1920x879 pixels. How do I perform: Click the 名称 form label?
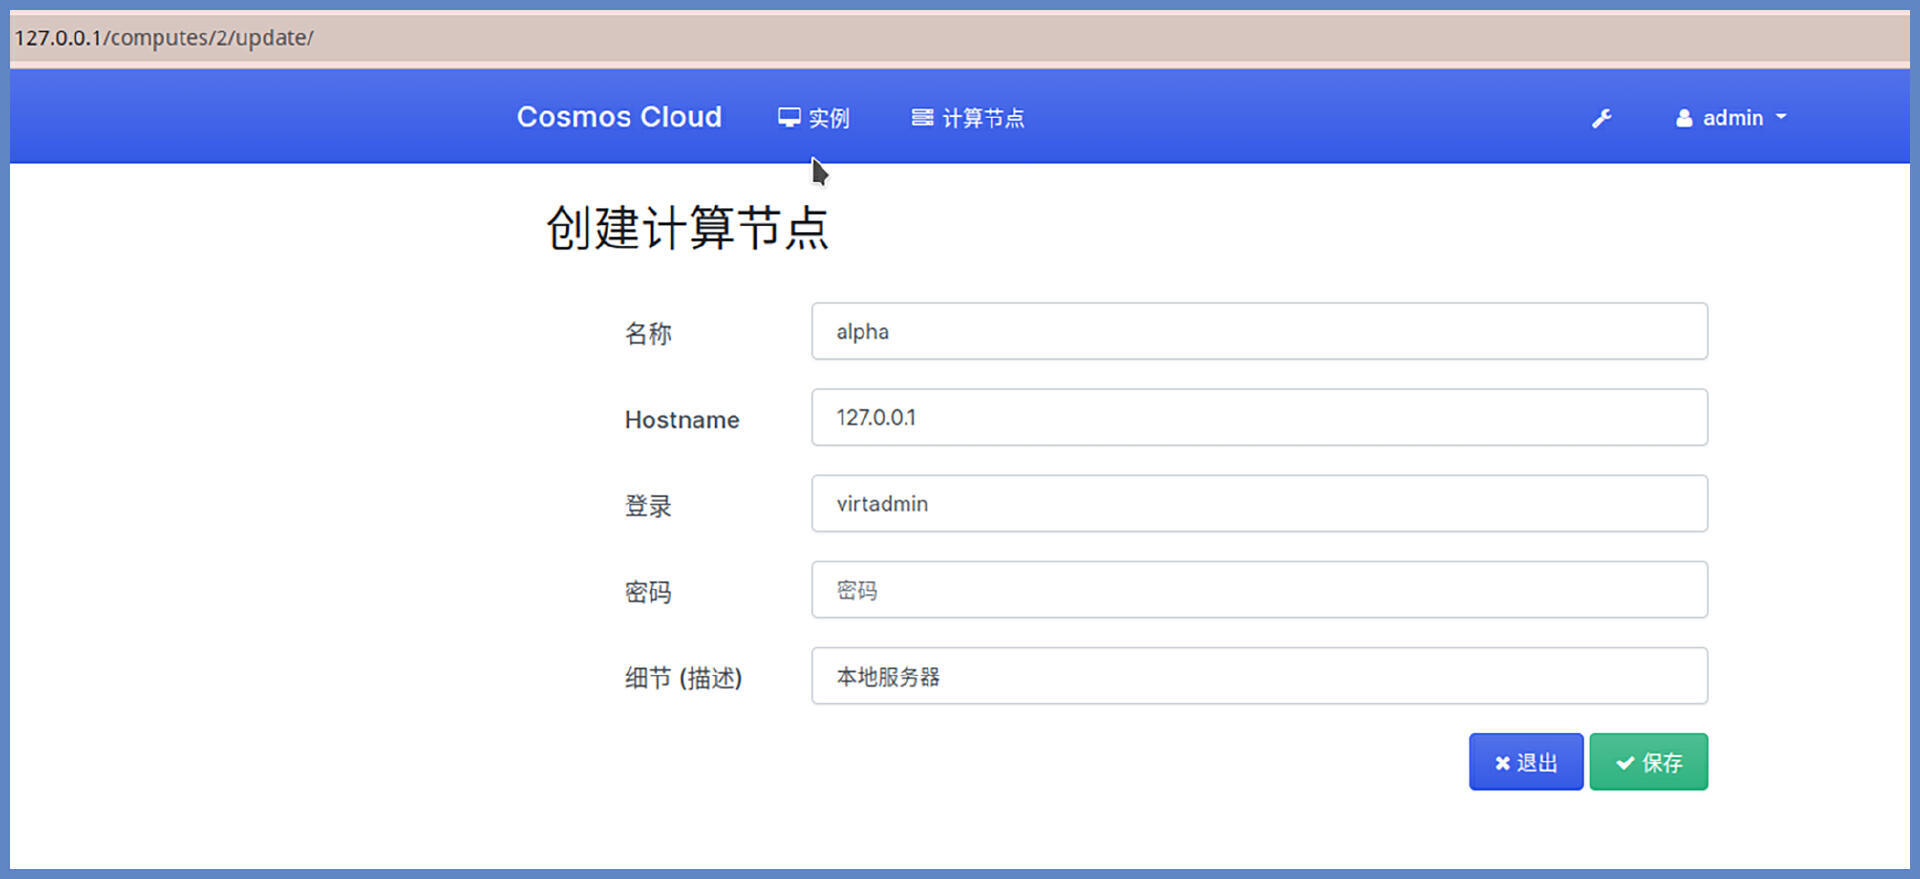pyautogui.click(x=648, y=333)
